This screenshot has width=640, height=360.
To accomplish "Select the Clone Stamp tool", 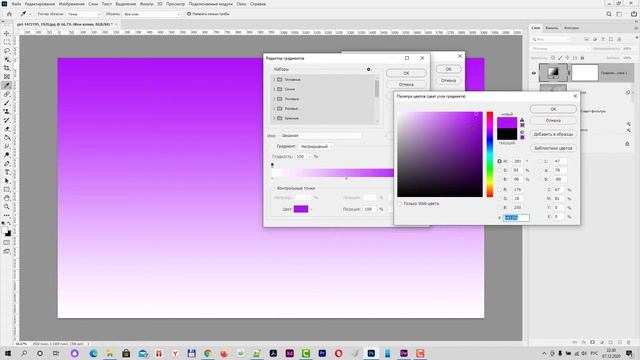I will [x=7, y=111].
